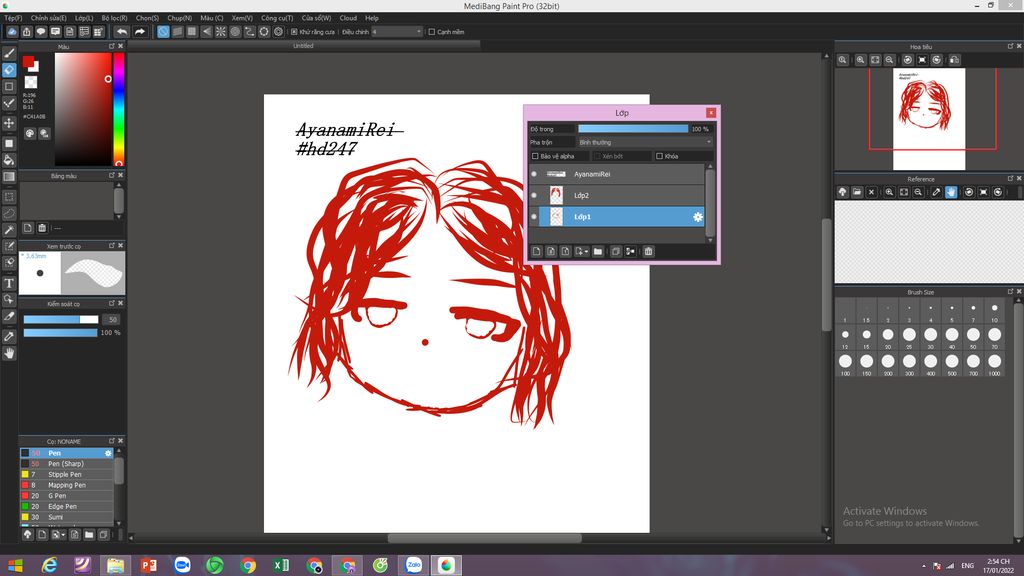The width and height of the screenshot is (1024, 576).
Task: Click the cloud save icon in the toolbar
Action: click(12, 31)
